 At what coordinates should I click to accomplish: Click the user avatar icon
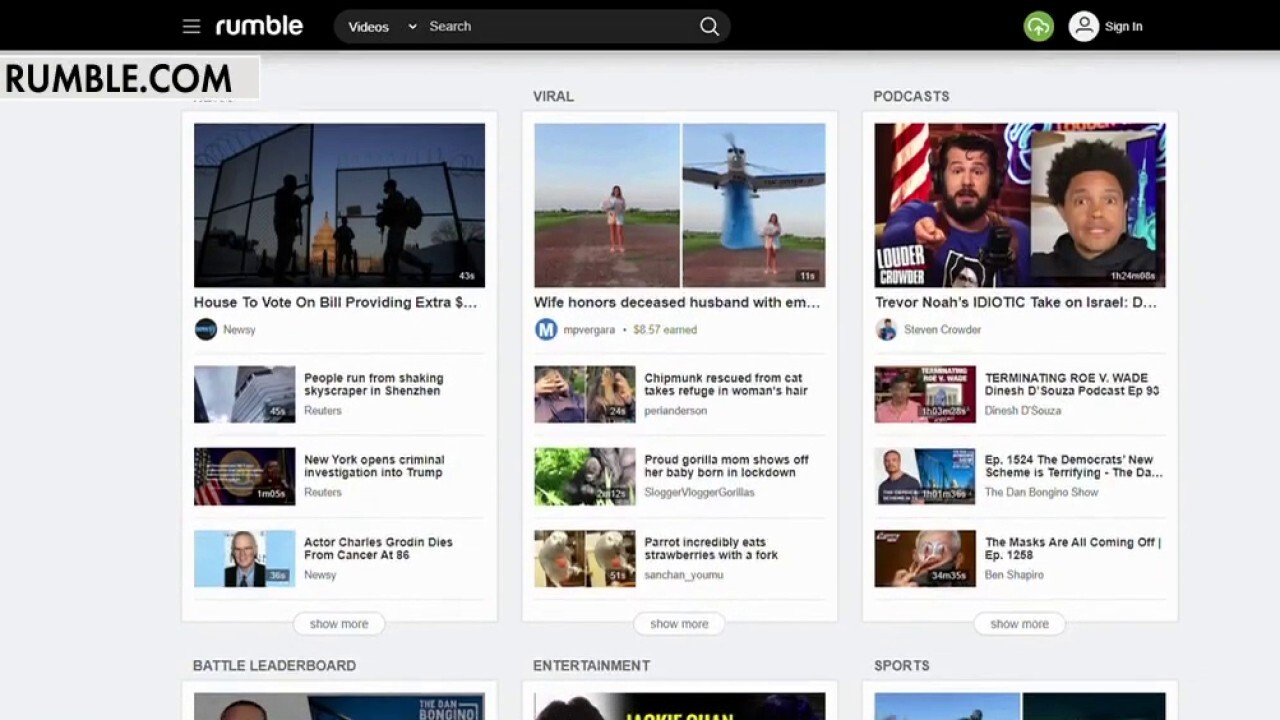(x=1083, y=27)
